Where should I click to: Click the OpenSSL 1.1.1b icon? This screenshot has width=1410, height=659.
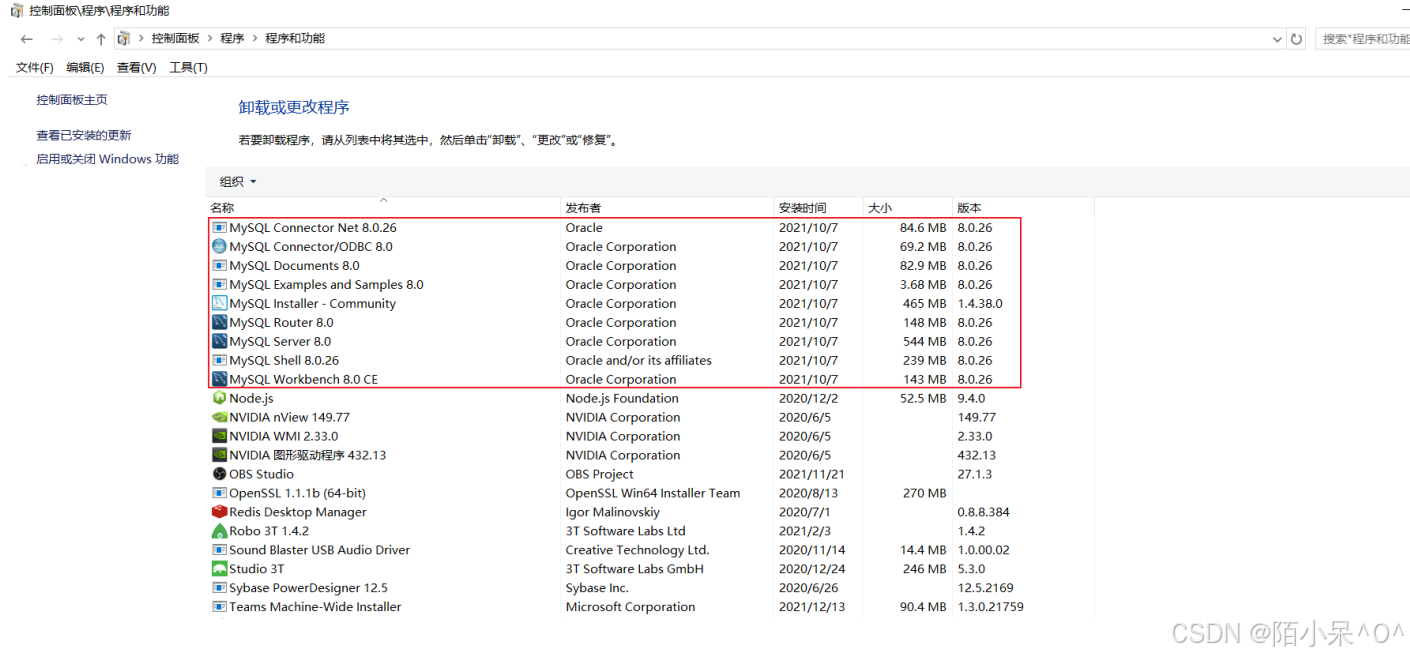pyautogui.click(x=220, y=494)
